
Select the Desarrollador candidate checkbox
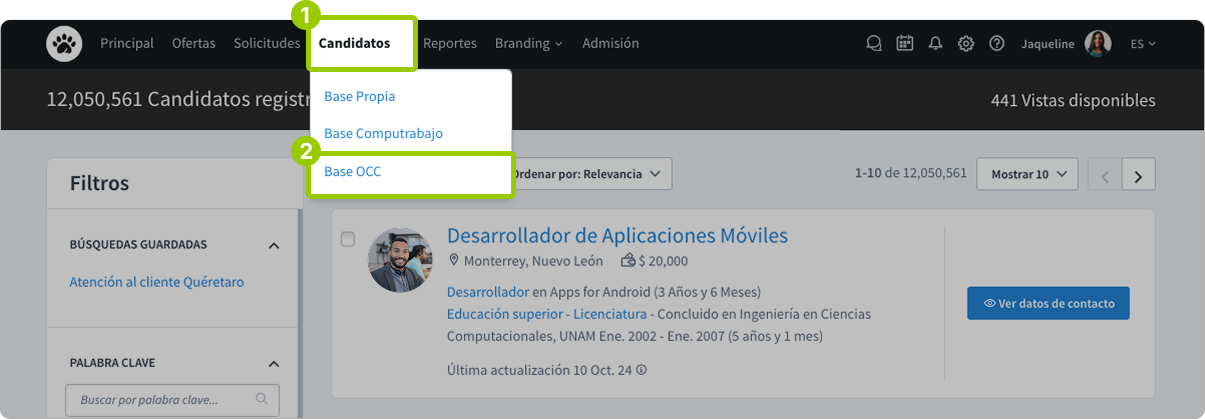348,239
